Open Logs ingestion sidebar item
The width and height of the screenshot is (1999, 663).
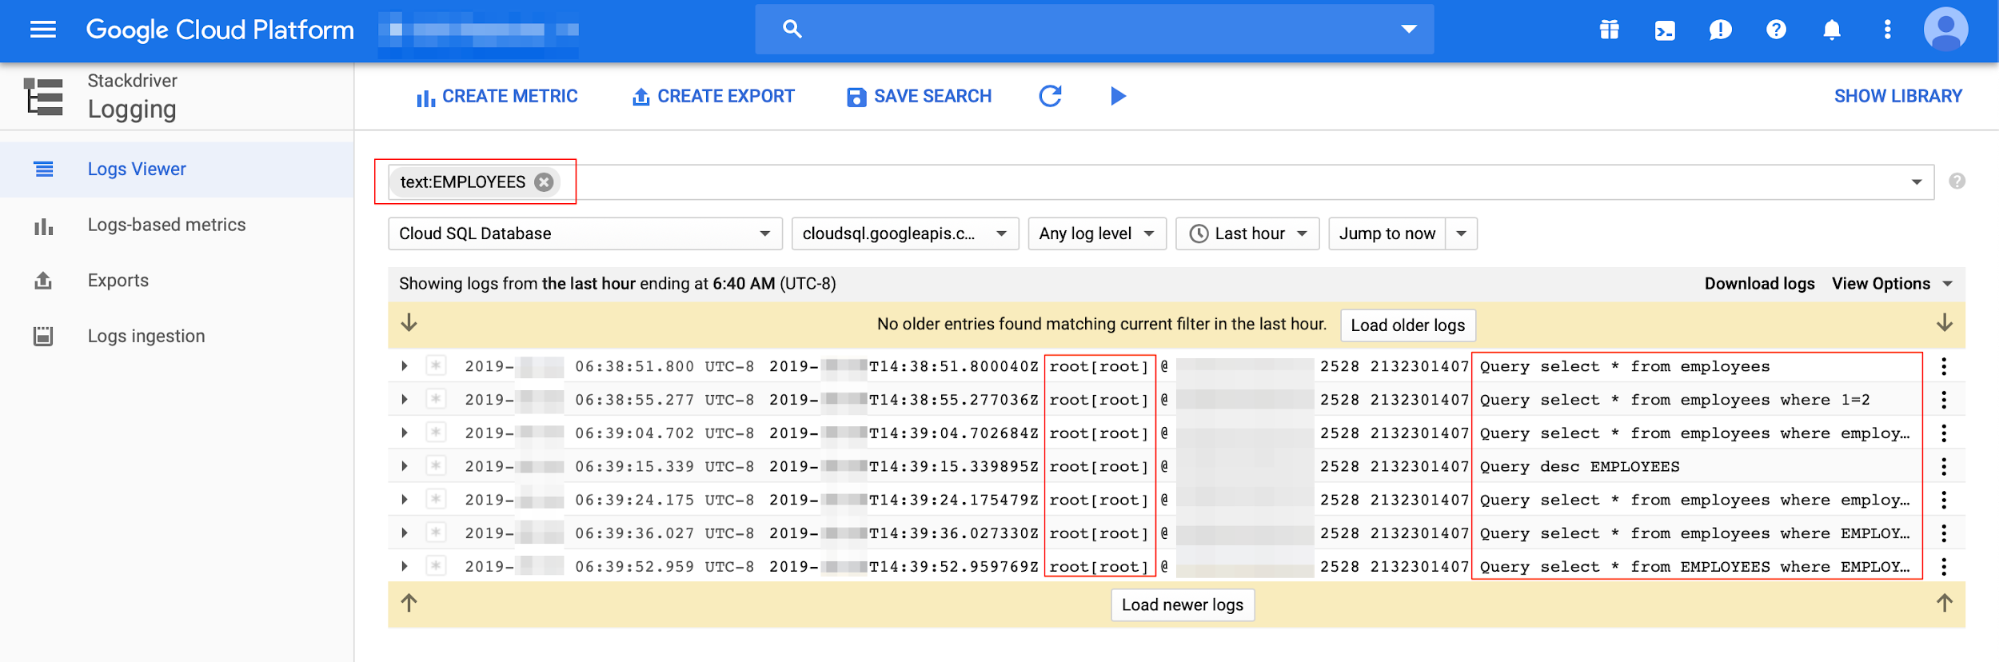(146, 336)
